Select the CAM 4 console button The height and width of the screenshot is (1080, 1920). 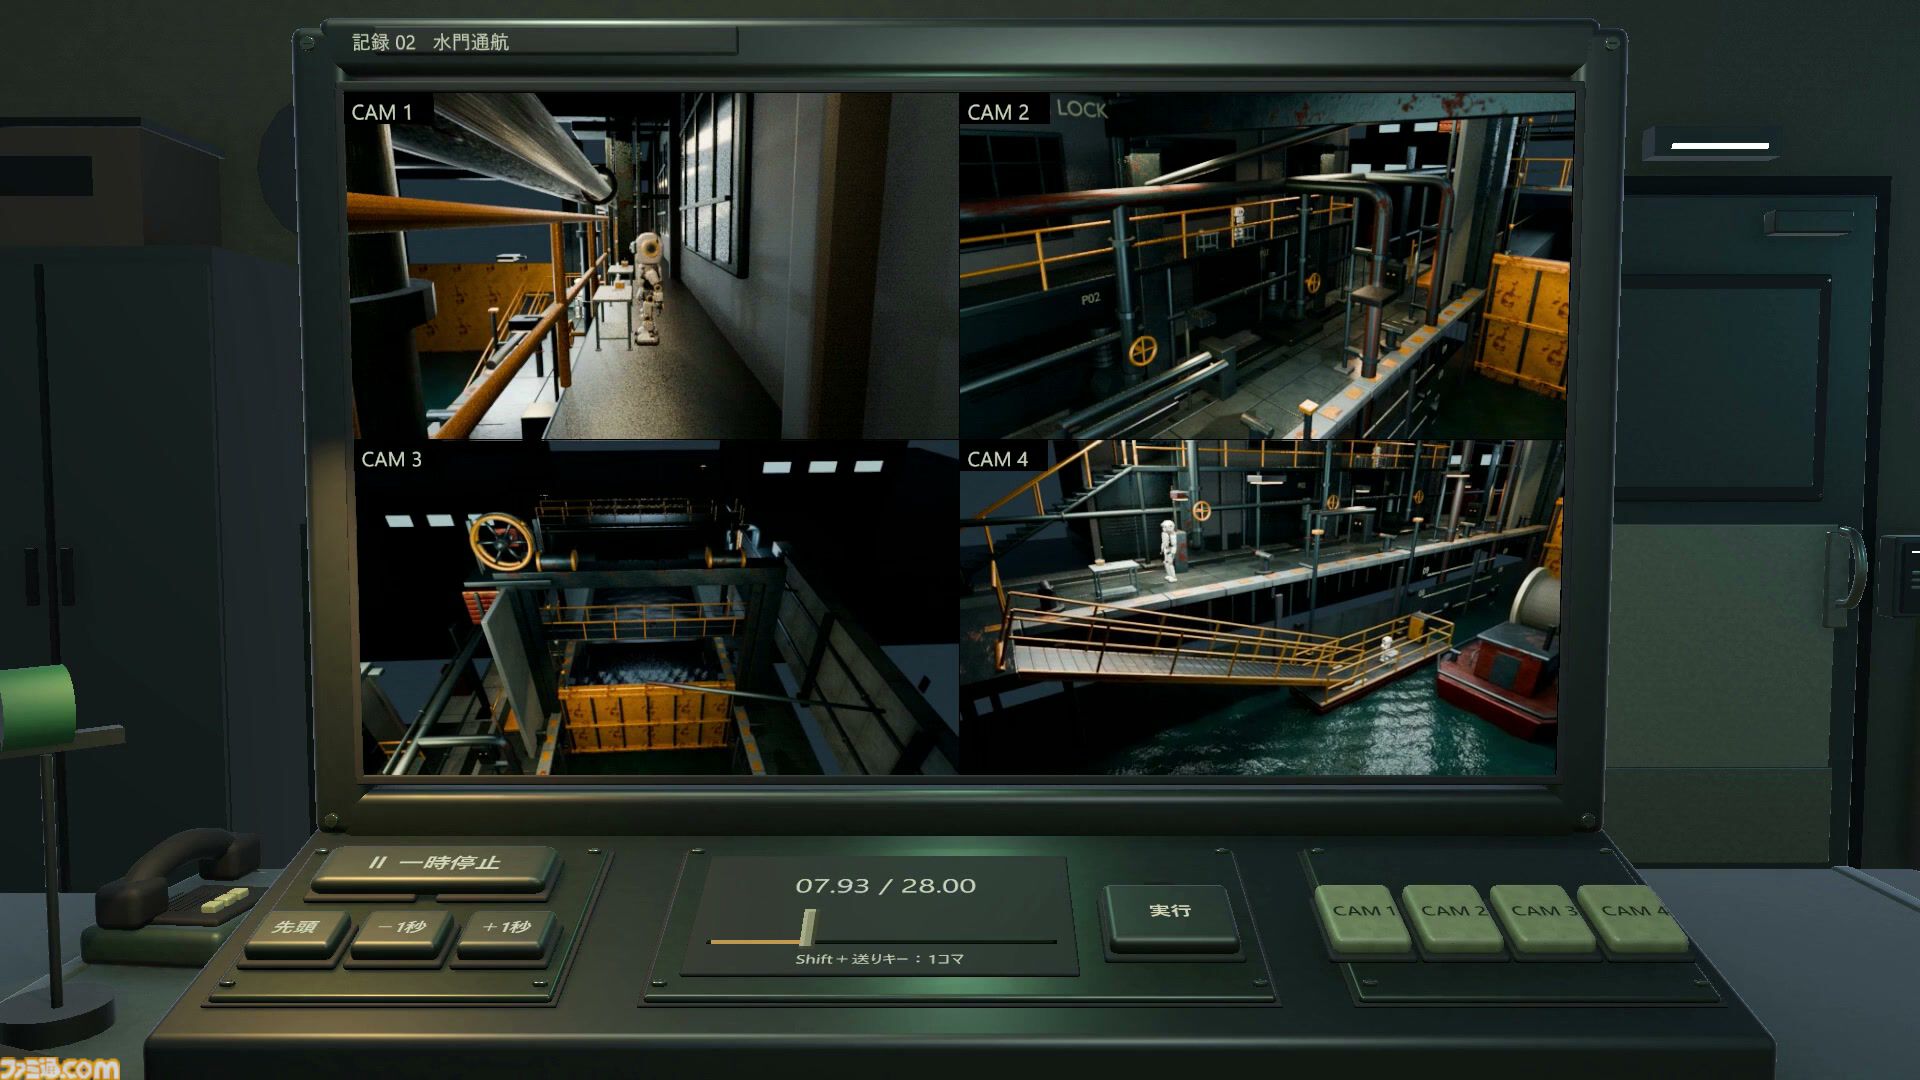tap(1630, 916)
